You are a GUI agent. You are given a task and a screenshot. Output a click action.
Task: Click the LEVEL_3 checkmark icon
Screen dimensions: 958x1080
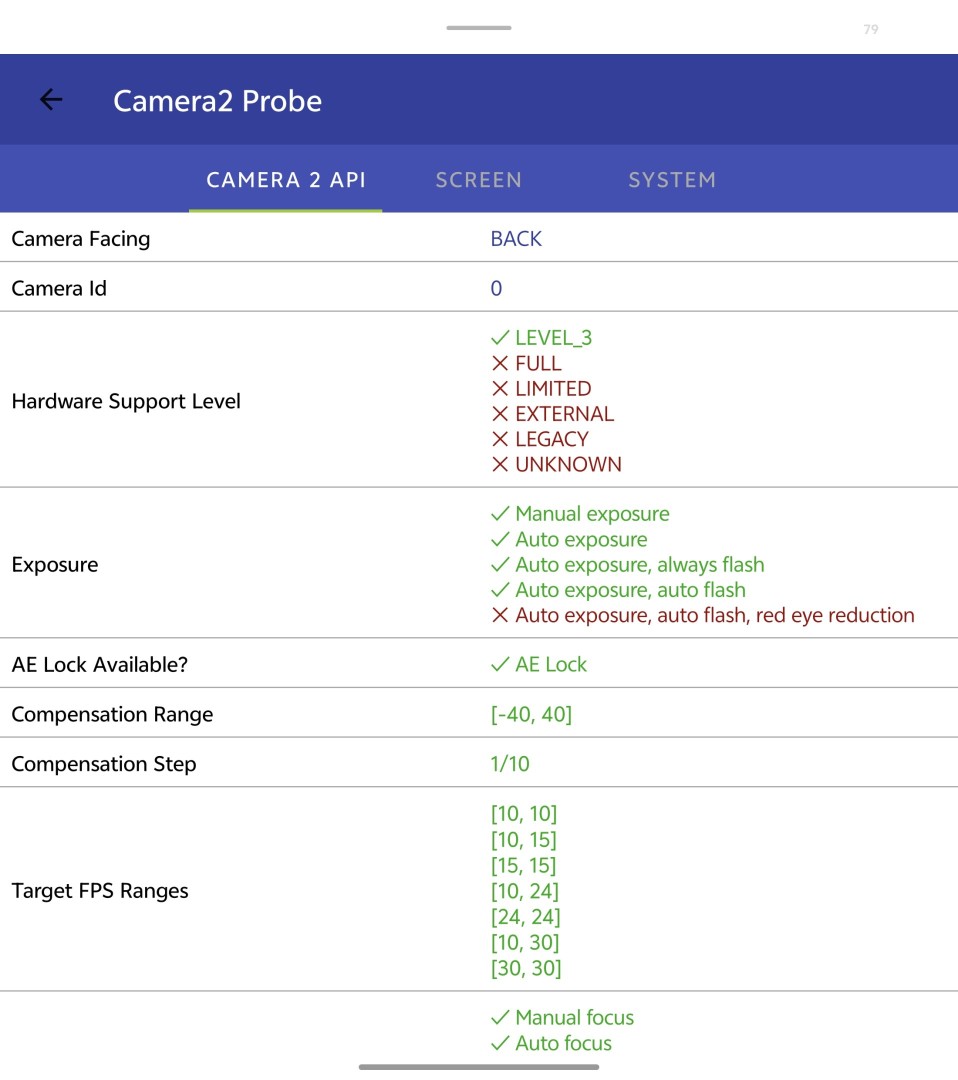pos(500,338)
